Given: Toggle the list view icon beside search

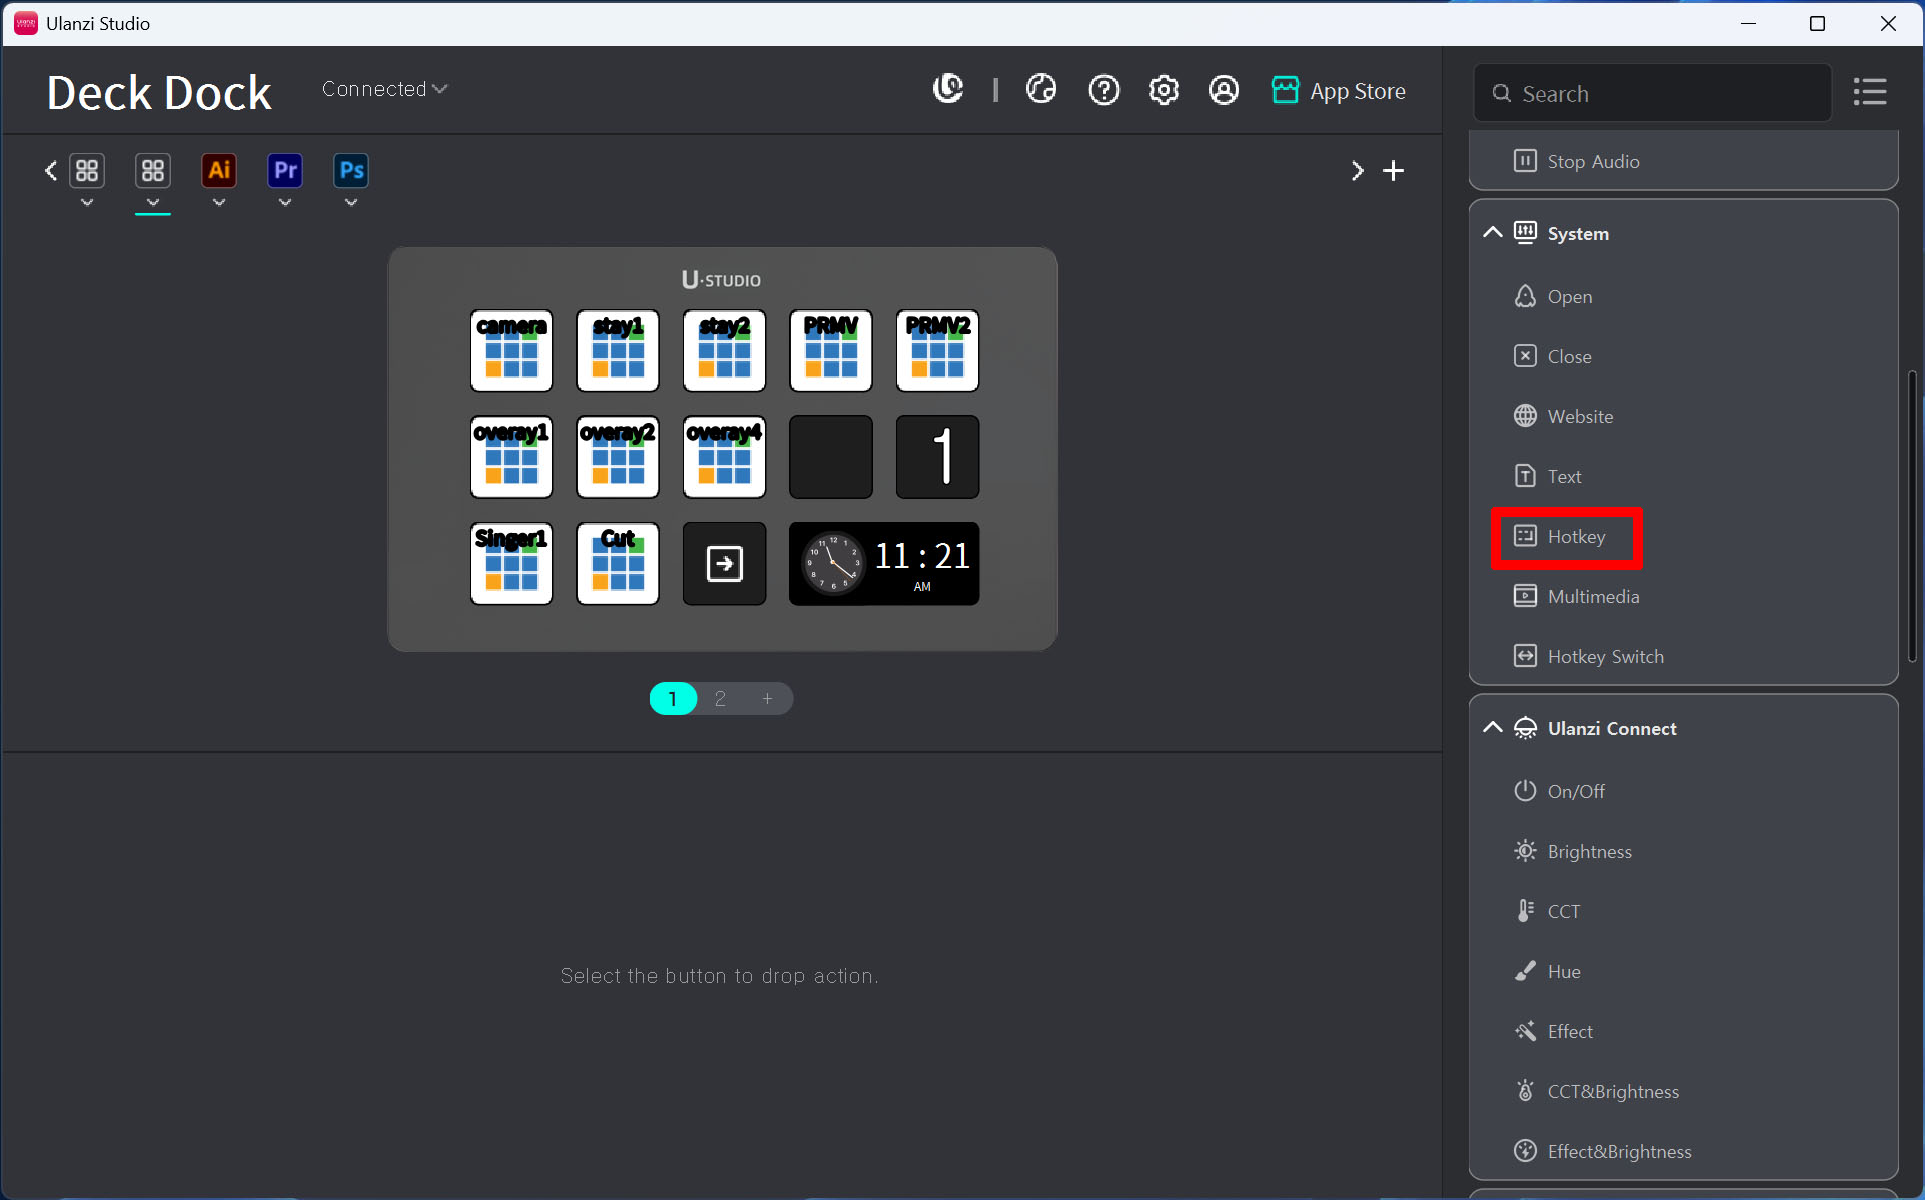Looking at the screenshot, I should 1869,92.
